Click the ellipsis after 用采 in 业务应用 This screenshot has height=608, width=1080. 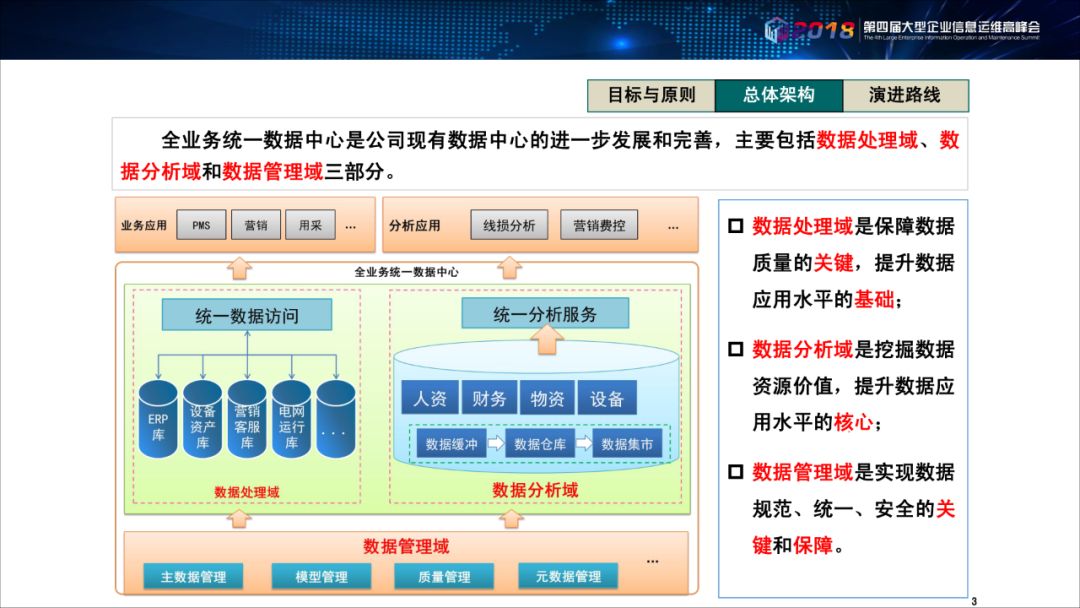351,227
